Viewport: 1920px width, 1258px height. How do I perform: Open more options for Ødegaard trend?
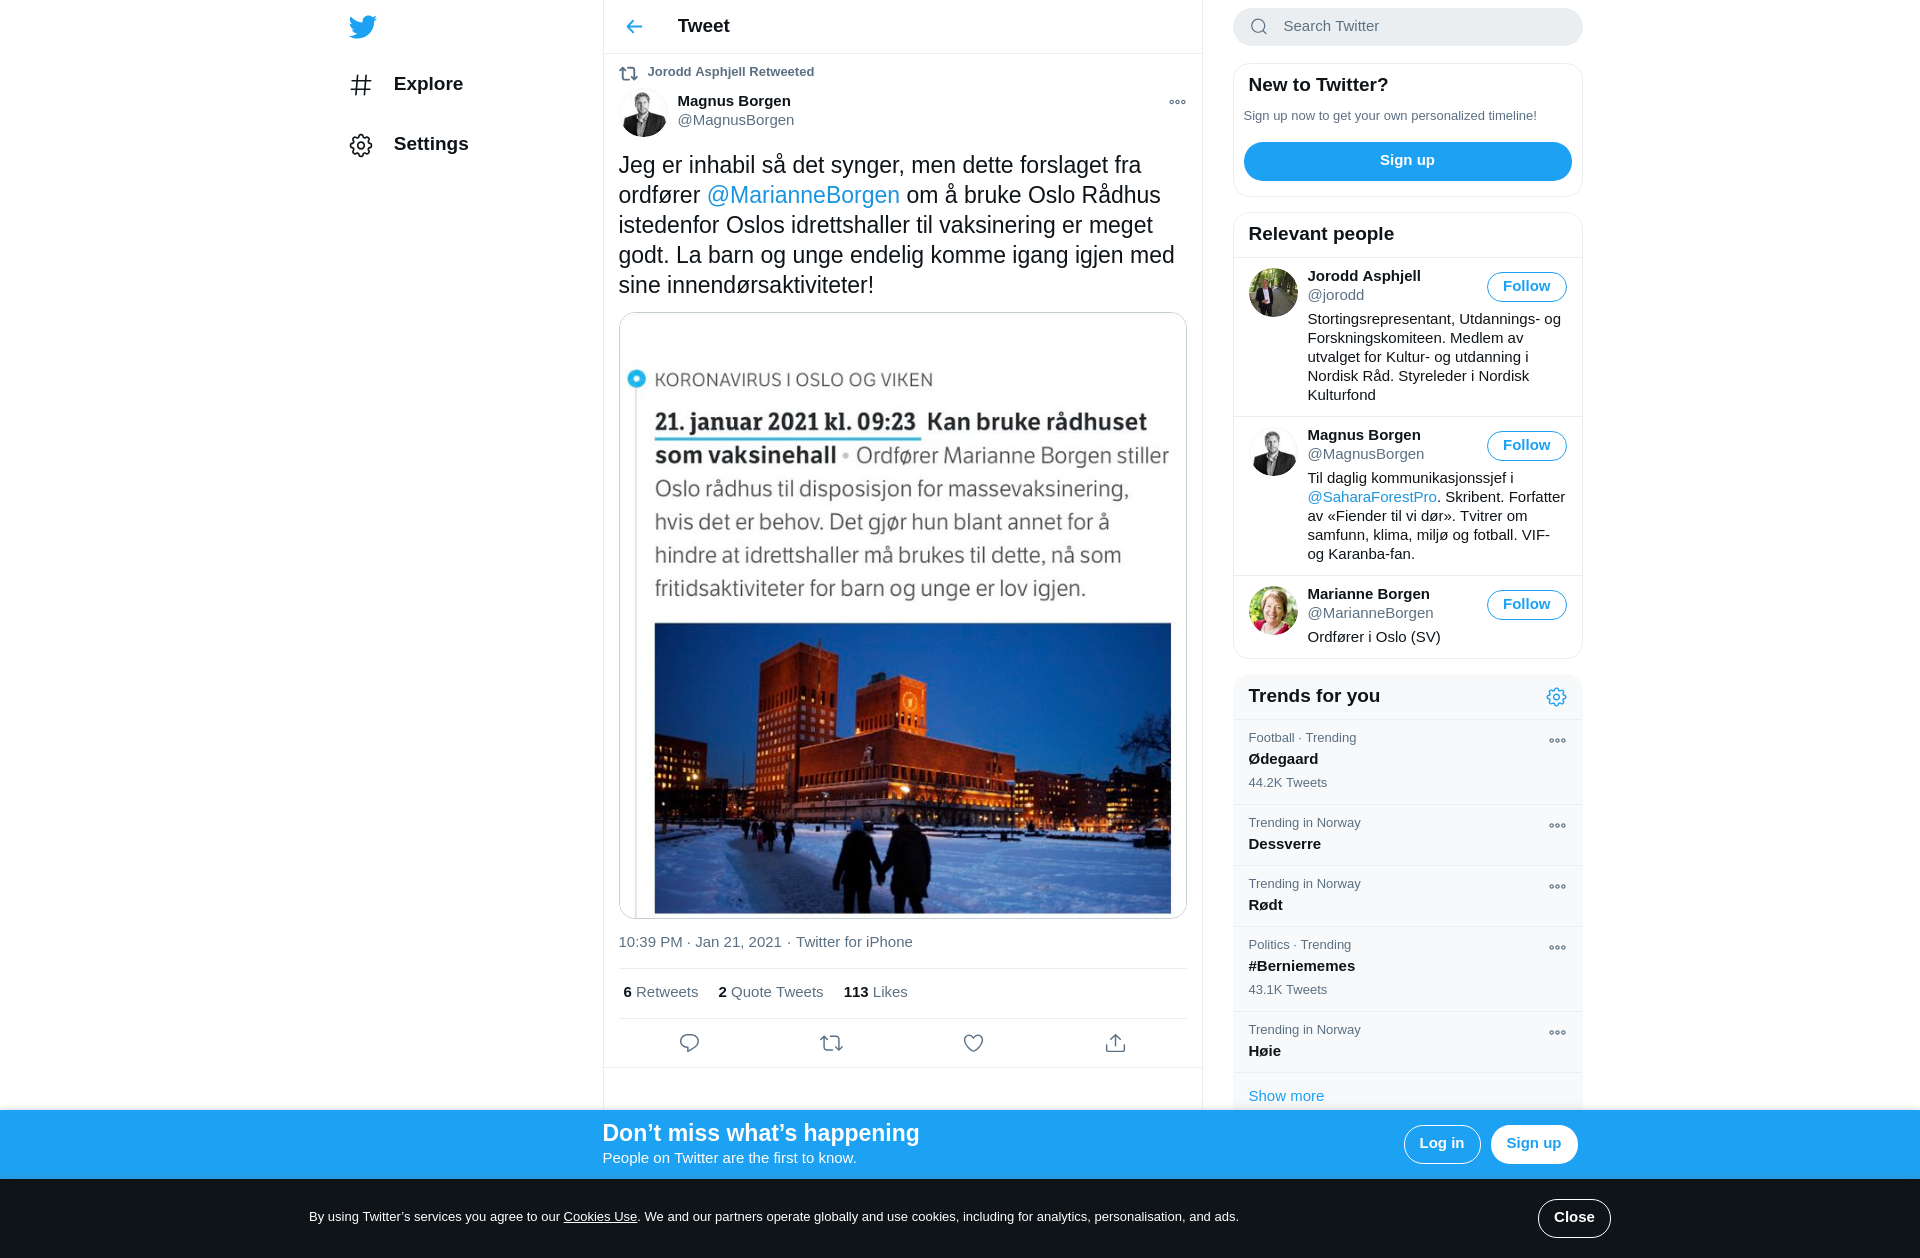(1557, 741)
